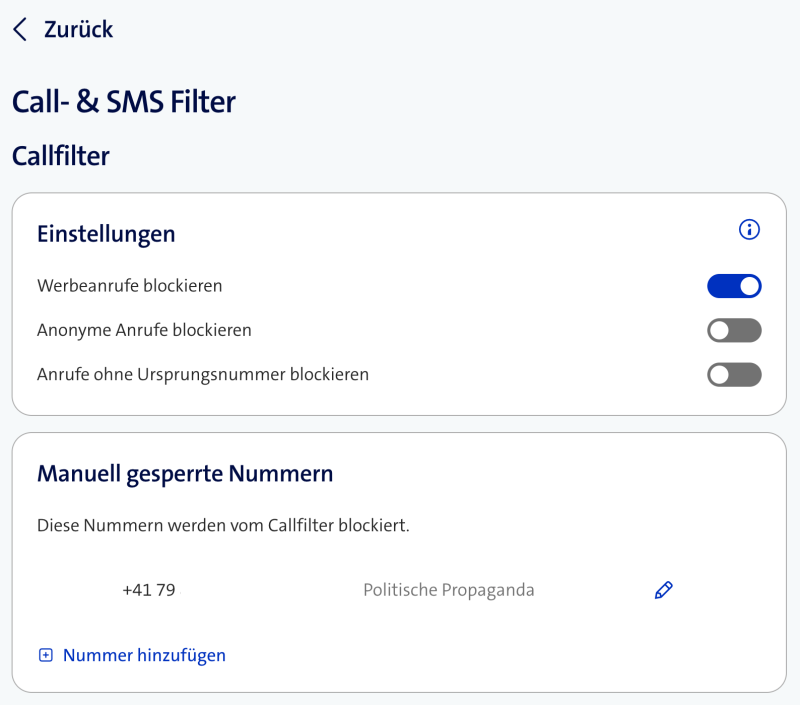This screenshot has width=800, height=705.
Task: Click the Nummer hinzufügen link text
Action: (x=144, y=656)
